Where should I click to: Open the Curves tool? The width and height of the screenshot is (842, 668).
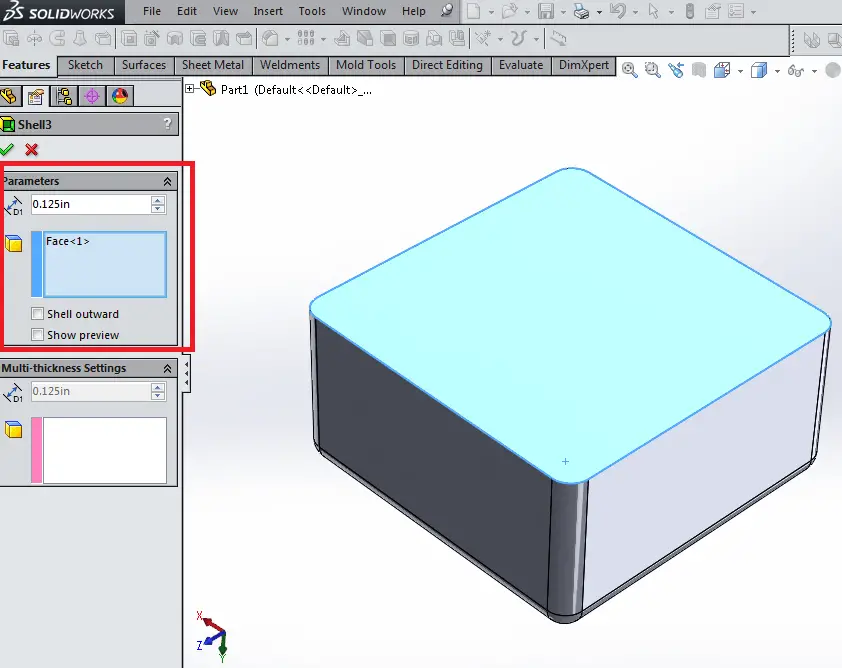(x=519, y=39)
